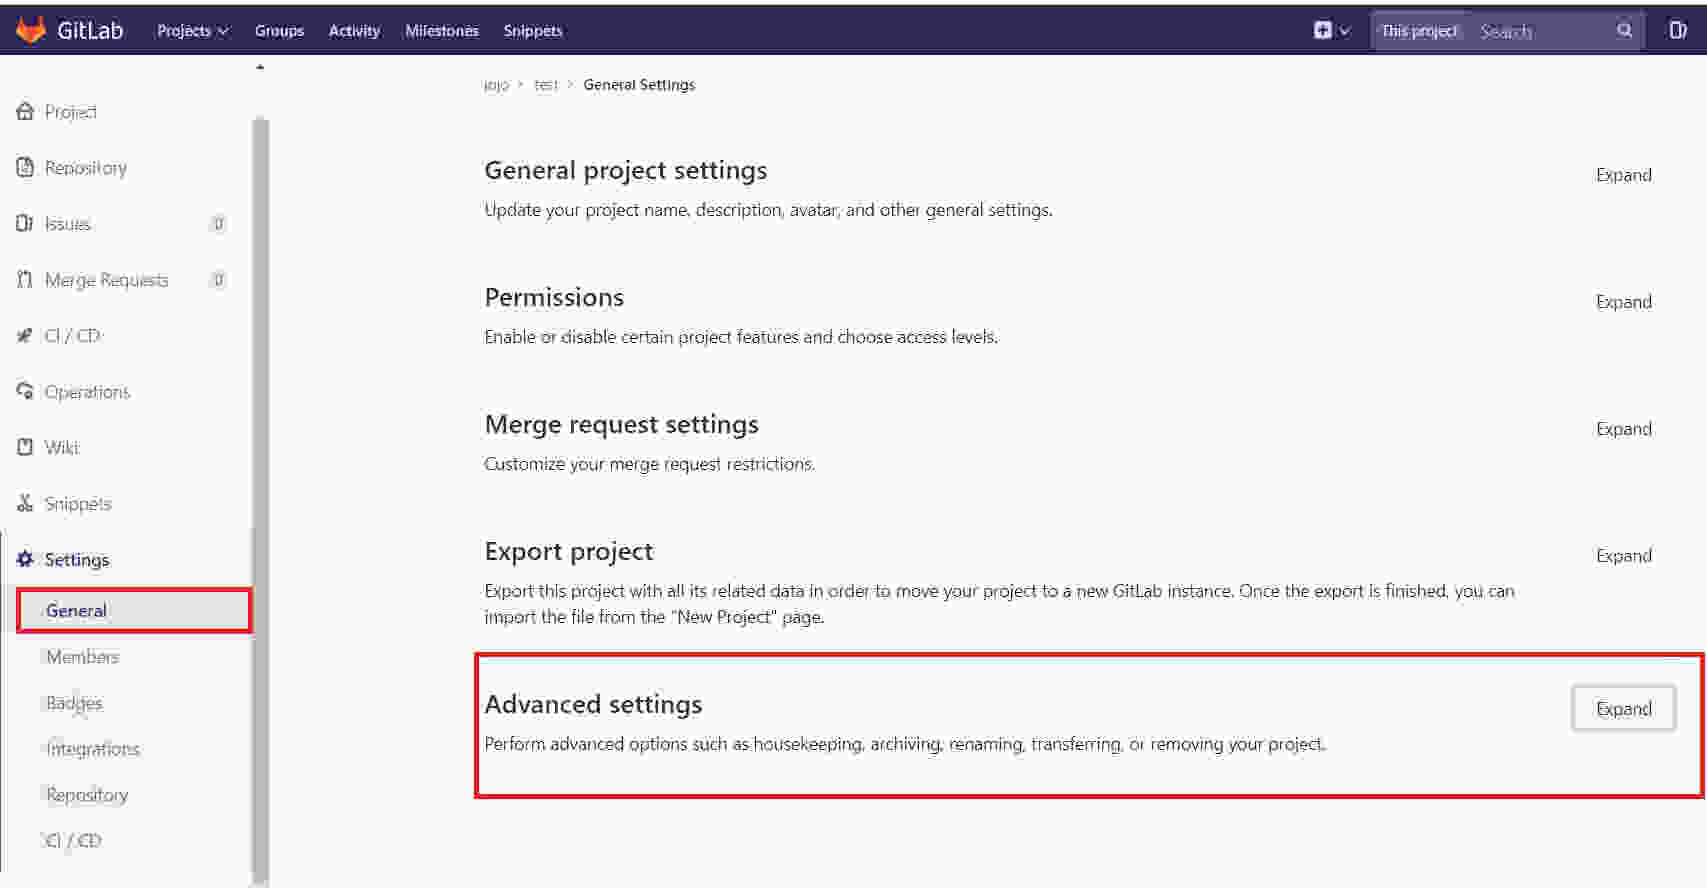Click the Project home icon in sidebar
This screenshot has width=1707, height=888.
pyautogui.click(x=25, y=111)
